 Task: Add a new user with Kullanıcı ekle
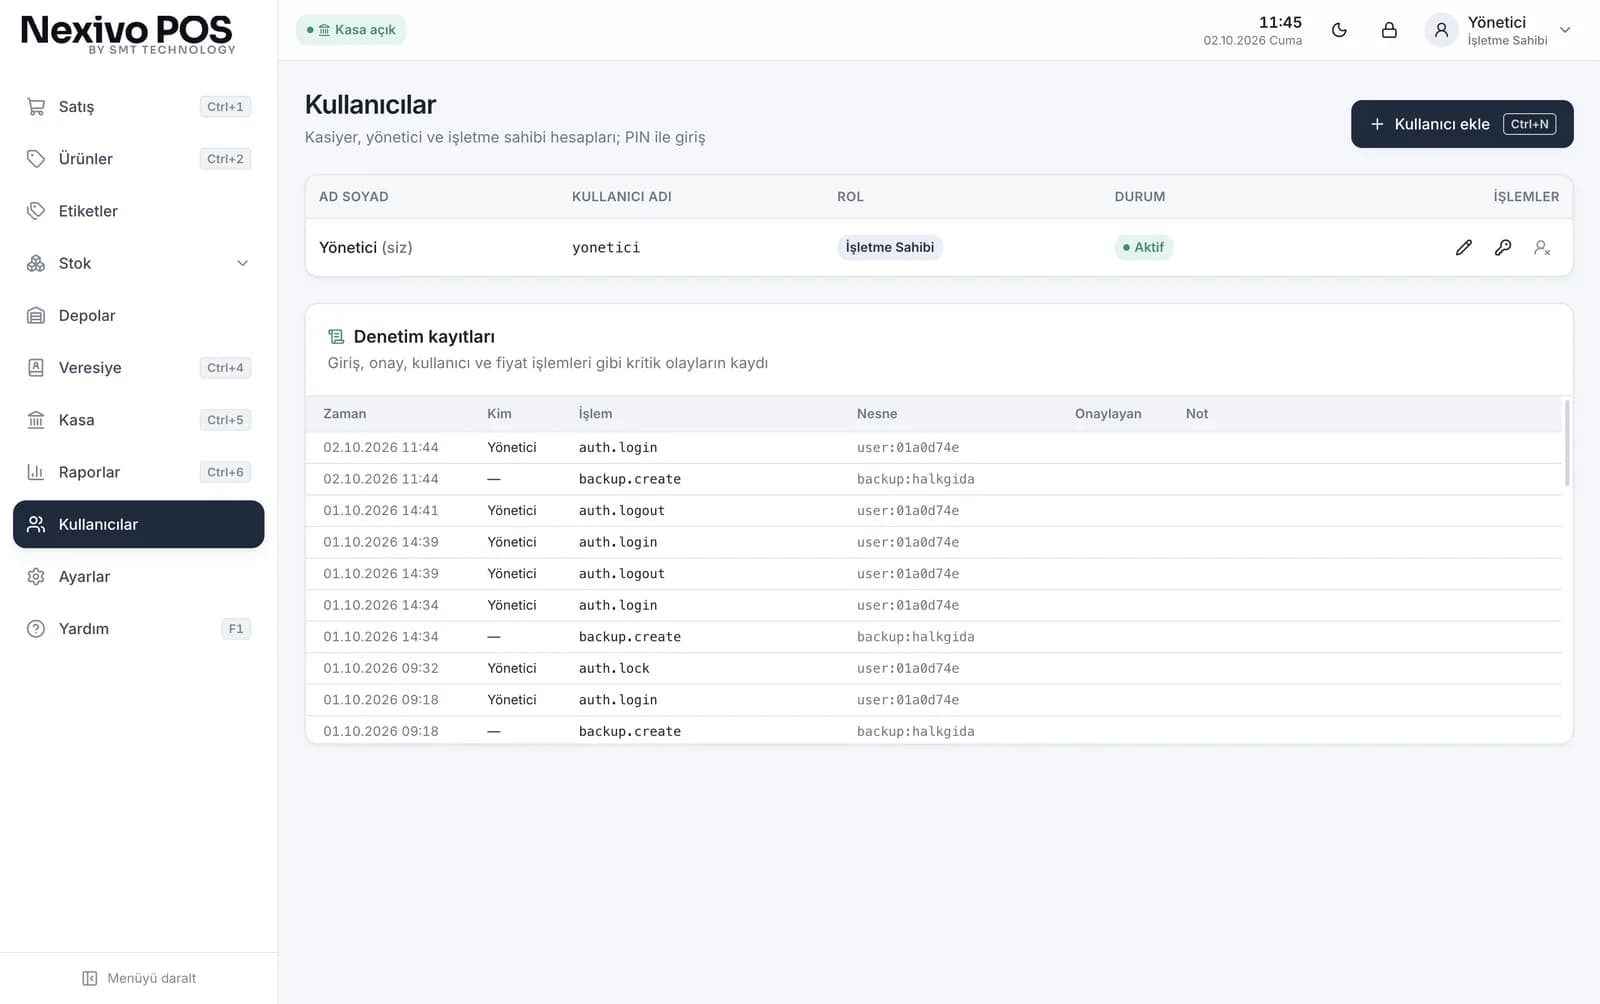[x=1462, y=124]
